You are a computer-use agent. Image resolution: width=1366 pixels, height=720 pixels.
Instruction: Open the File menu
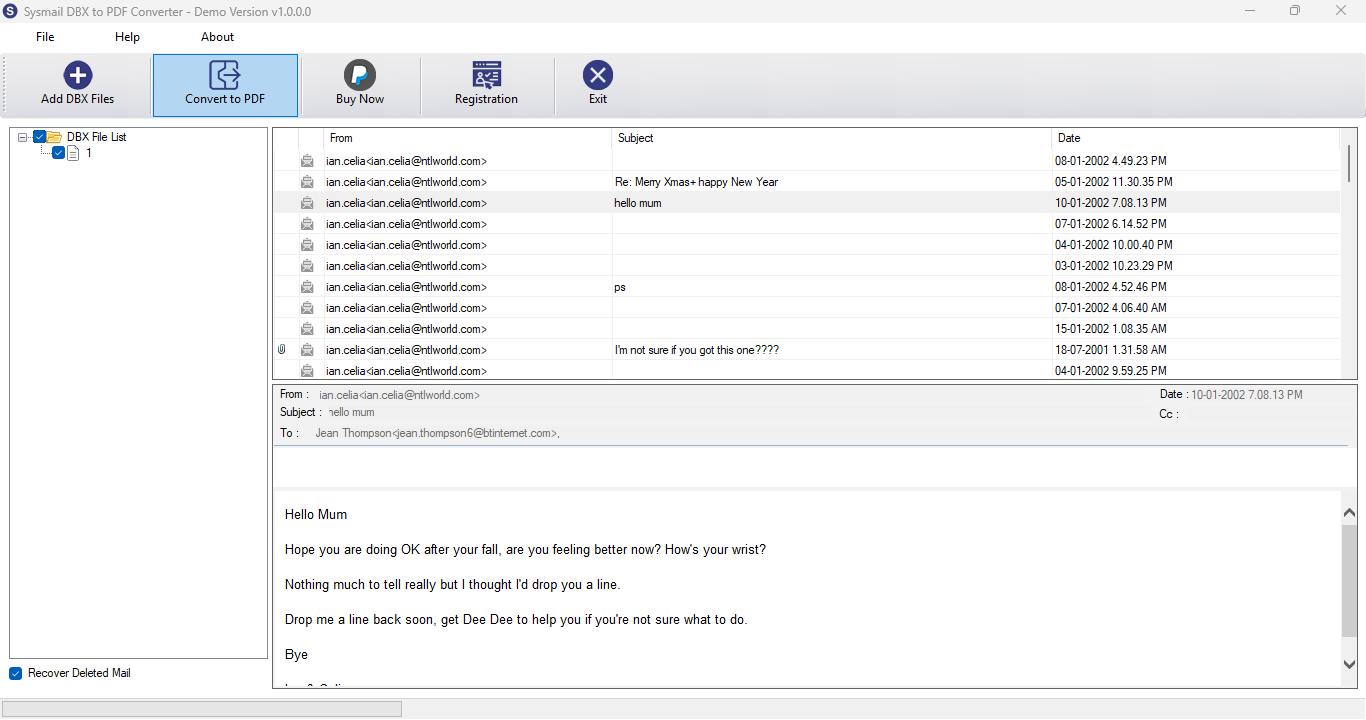(x=45, y=37)
